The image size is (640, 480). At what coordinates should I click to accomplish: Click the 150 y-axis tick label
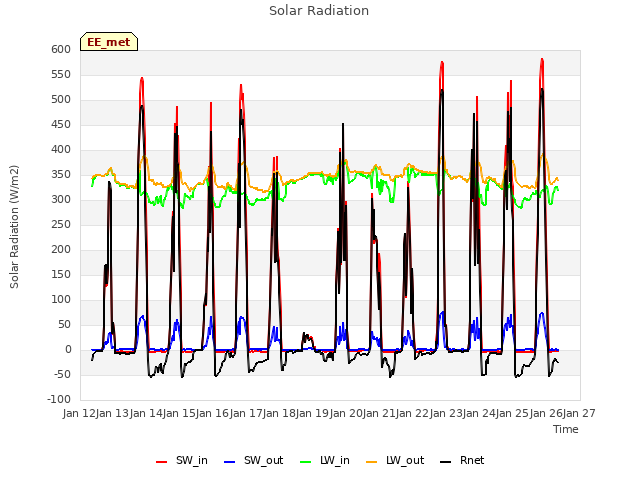(x=61, y=275)
